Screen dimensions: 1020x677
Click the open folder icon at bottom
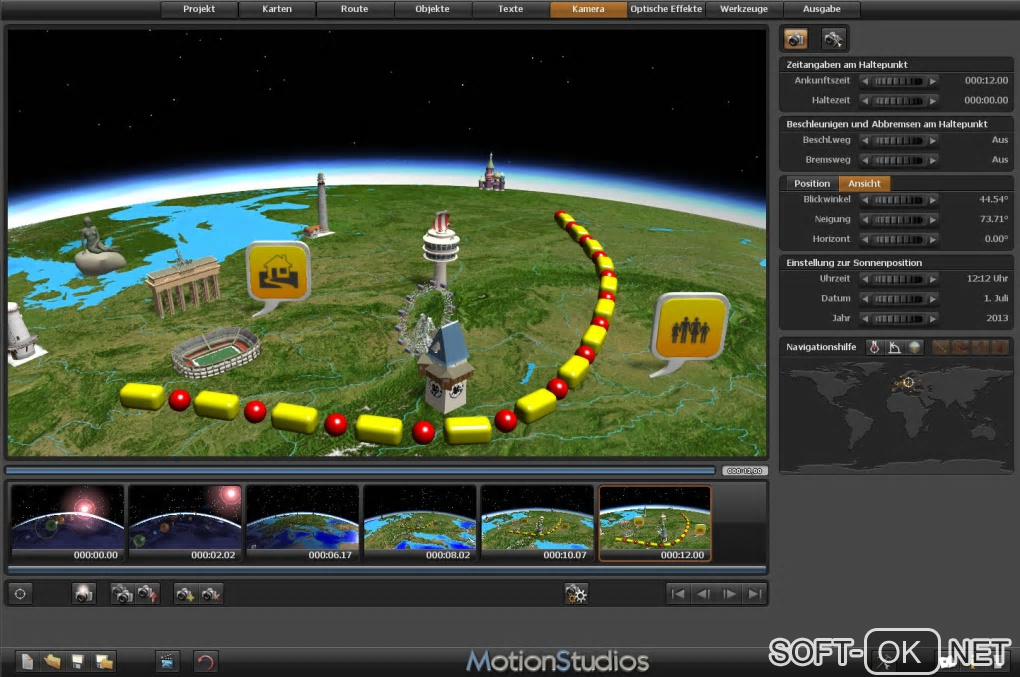(53, 661)
